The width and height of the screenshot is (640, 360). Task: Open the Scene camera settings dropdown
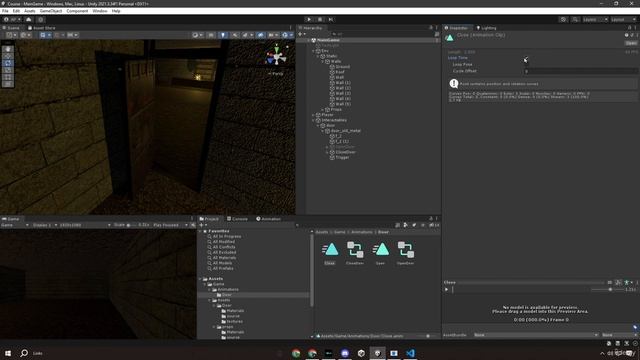click(x=273, y=35)
